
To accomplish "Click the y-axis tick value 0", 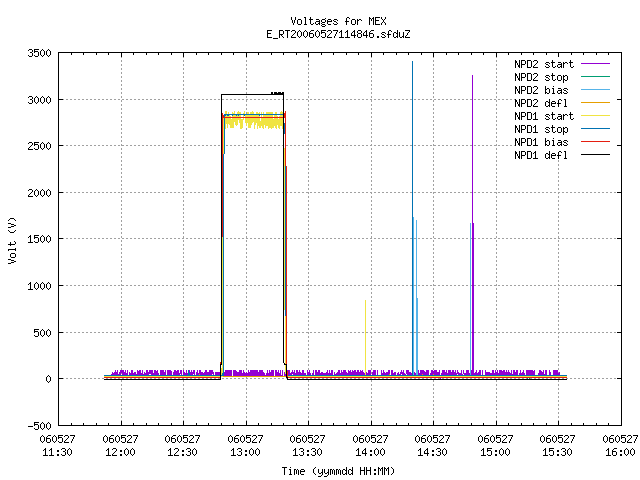I will [49, 379].
